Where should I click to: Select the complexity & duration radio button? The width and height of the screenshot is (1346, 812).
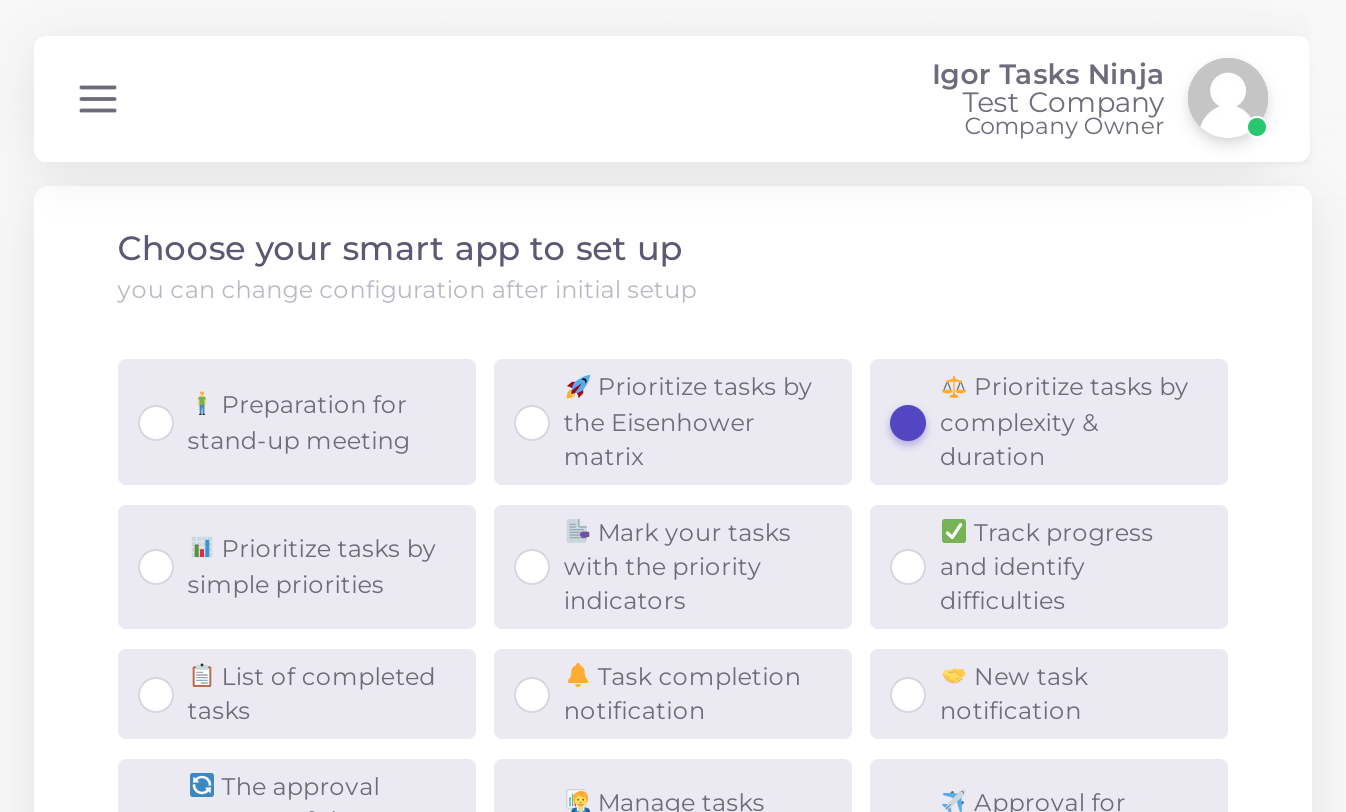[x=908, y=422]
